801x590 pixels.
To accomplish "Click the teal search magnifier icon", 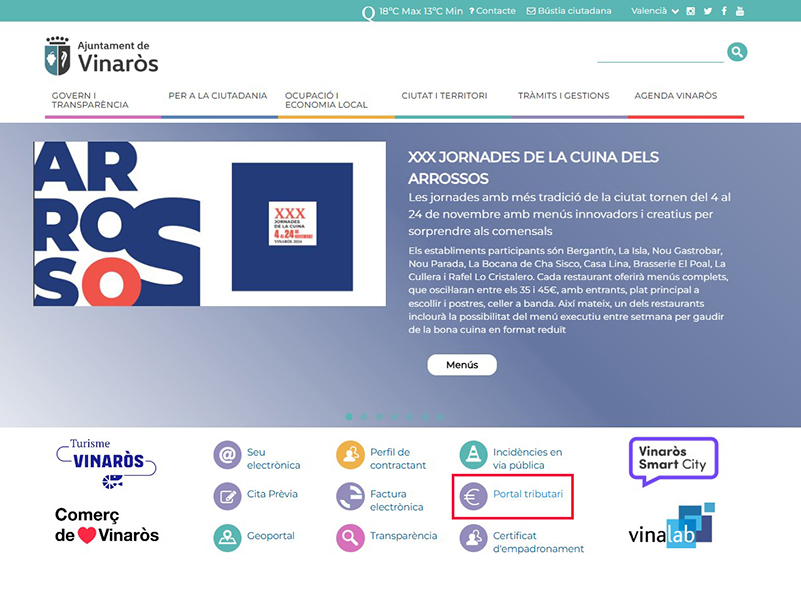I will click(737, 52).
